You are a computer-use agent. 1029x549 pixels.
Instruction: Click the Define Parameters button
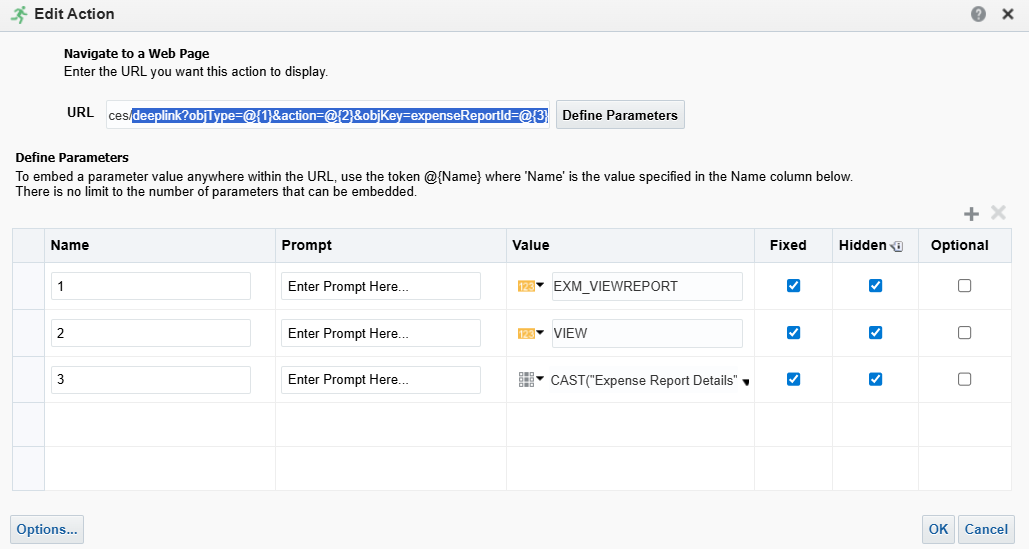pyautogui.click(x=620, y=115)
